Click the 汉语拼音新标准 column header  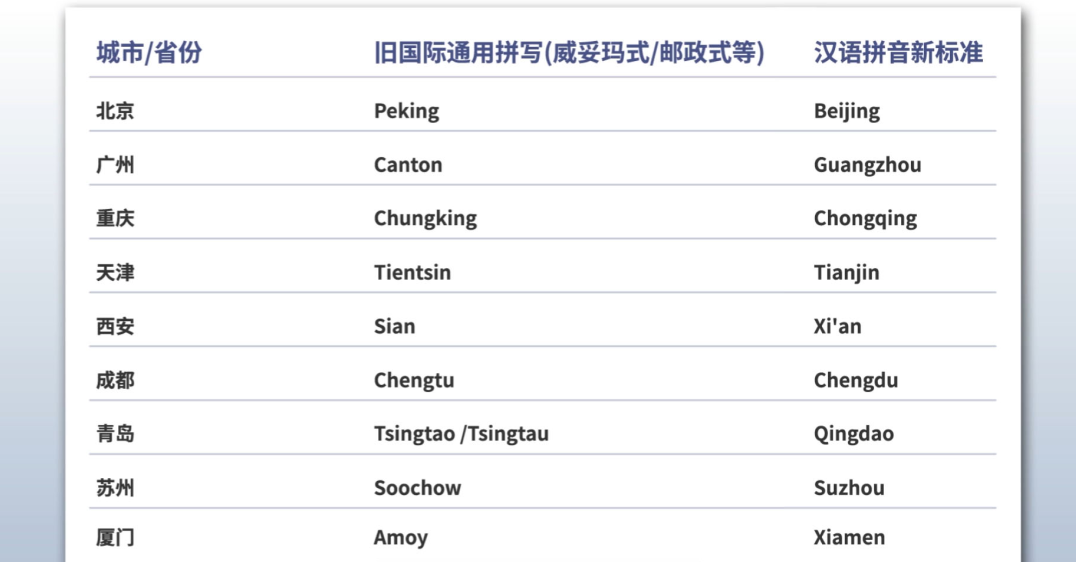898,53
